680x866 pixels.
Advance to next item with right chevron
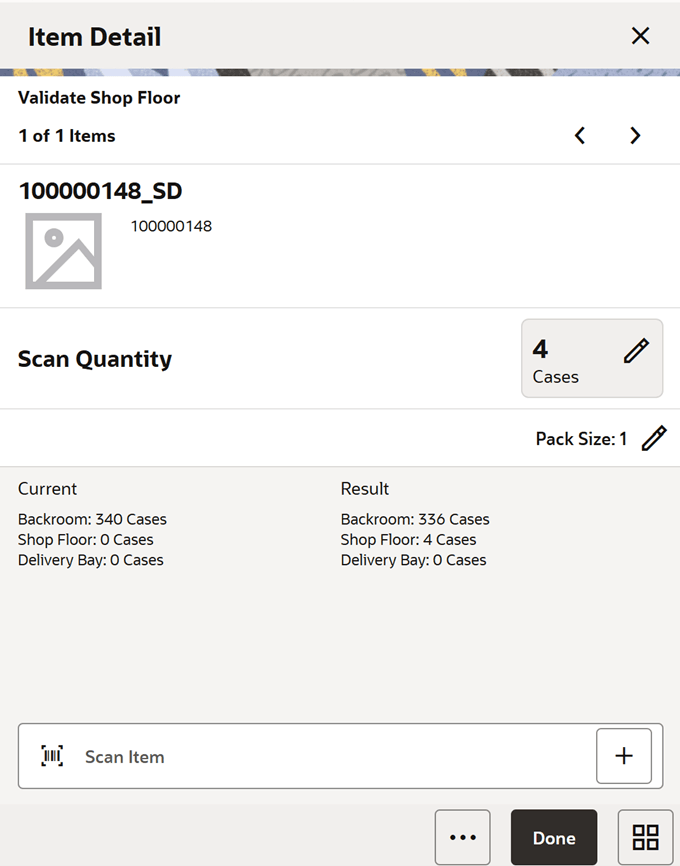(635, 135)
